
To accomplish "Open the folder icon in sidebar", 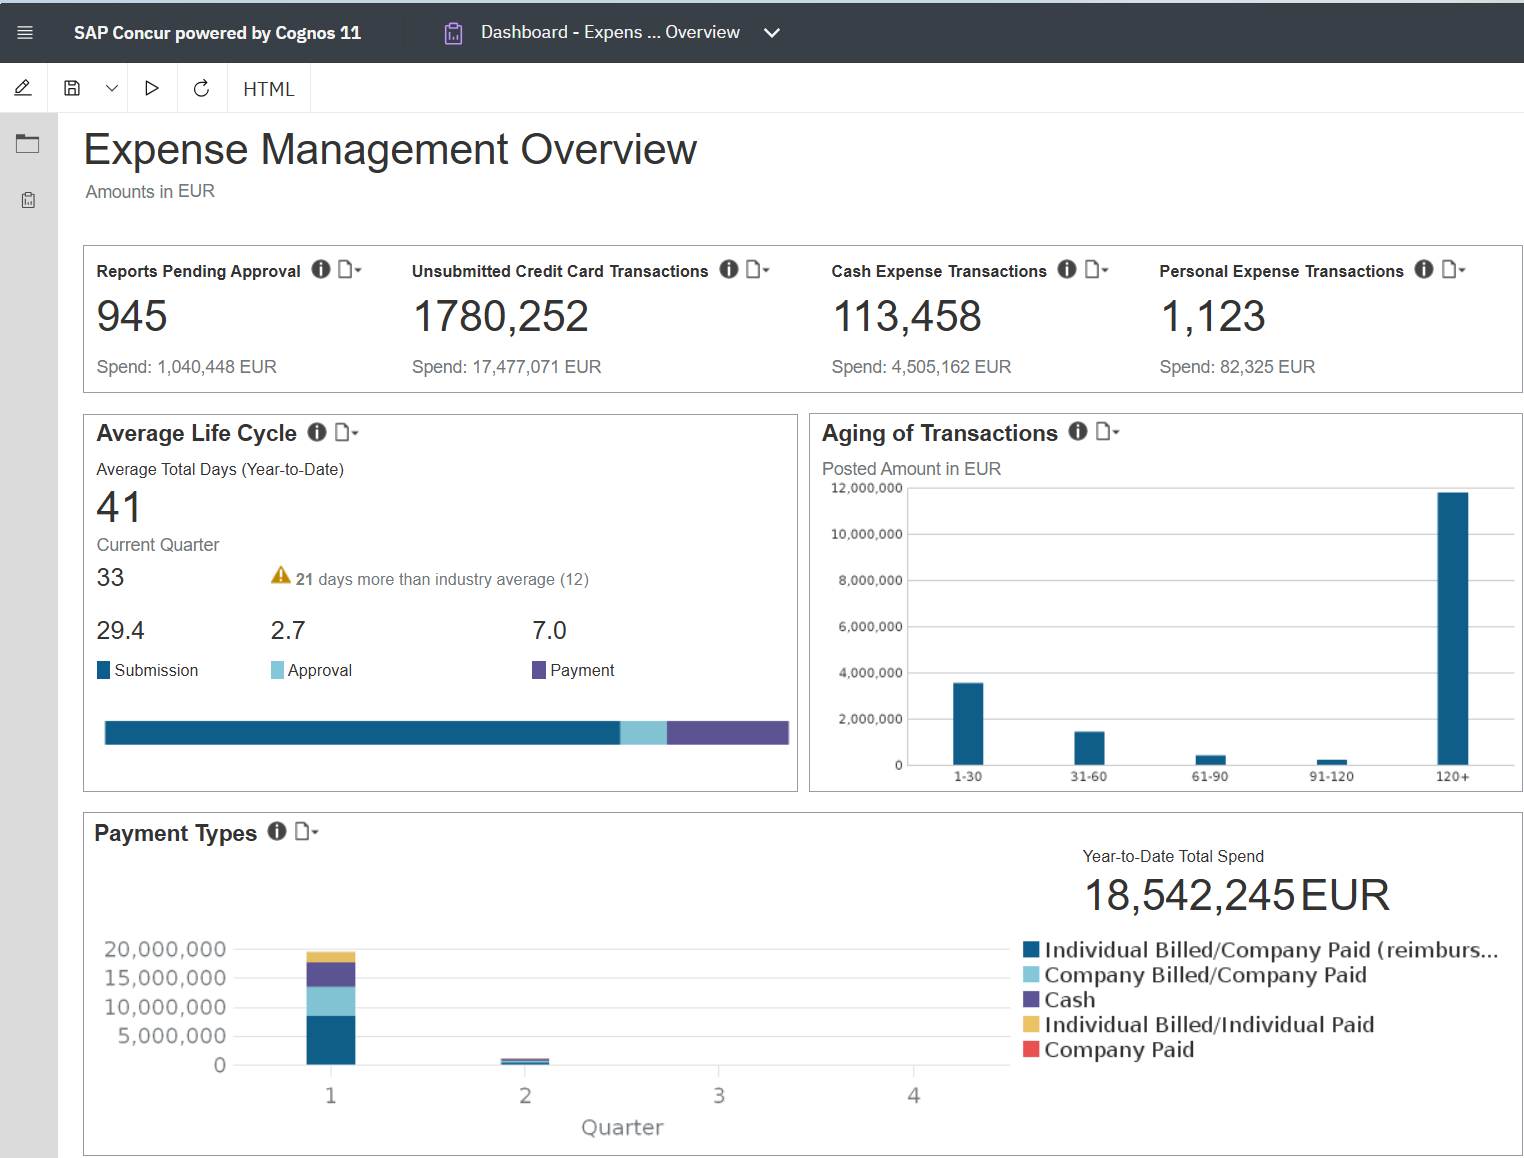I will [28, 144].
